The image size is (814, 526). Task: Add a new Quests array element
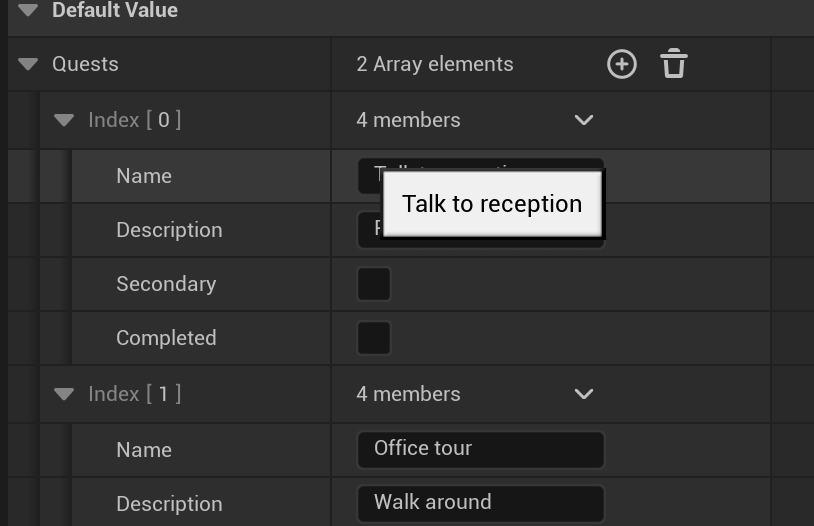pyautogui.click(x=621, y=64)
